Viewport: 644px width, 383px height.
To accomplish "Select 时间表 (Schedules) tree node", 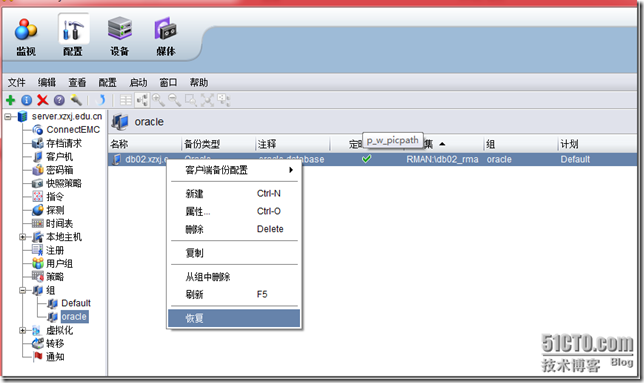I will tap(60, 224).
